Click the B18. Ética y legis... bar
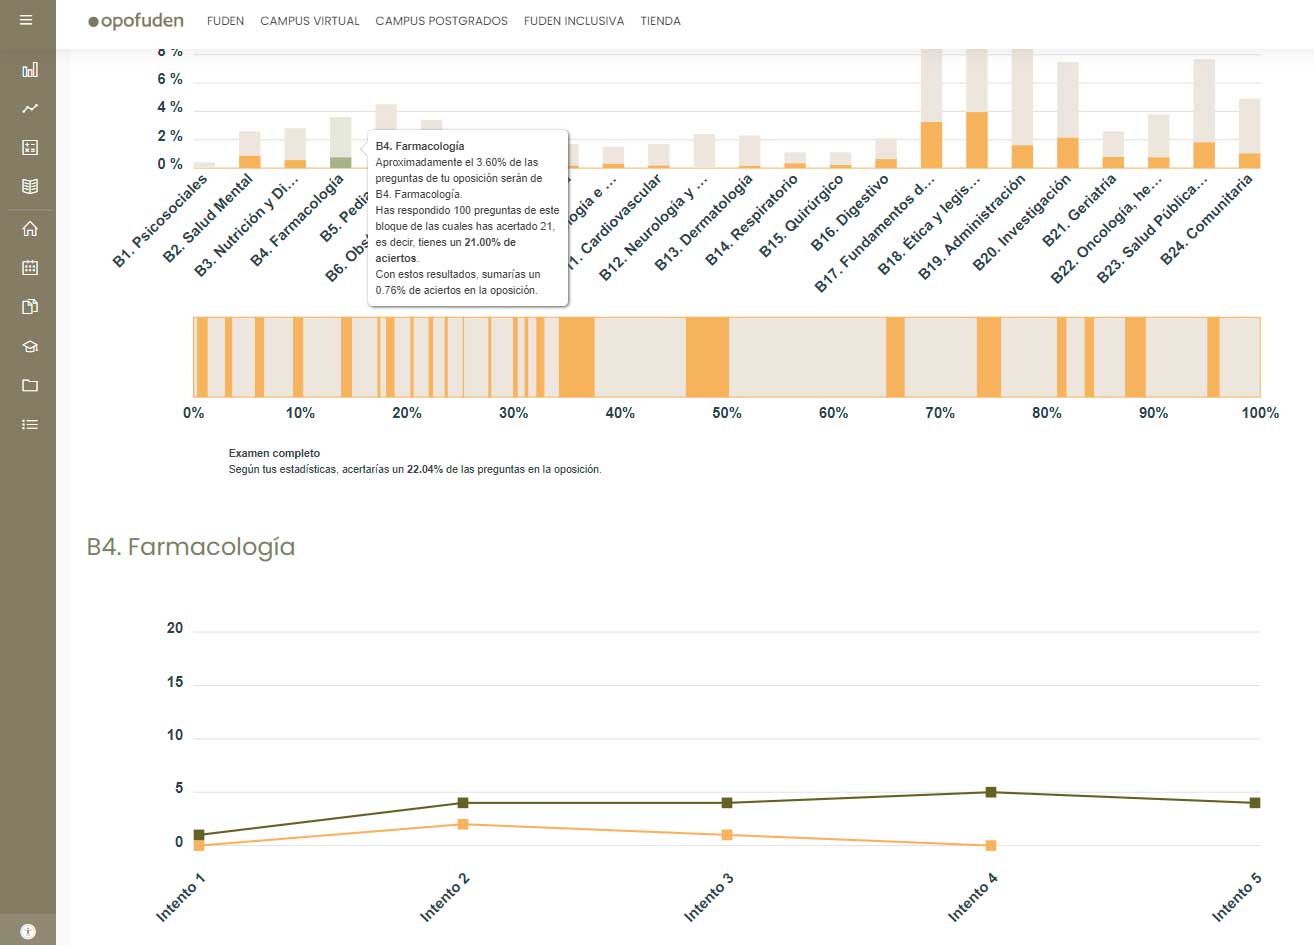Screen dimensions: 1314x945 [x=977, y=108]
